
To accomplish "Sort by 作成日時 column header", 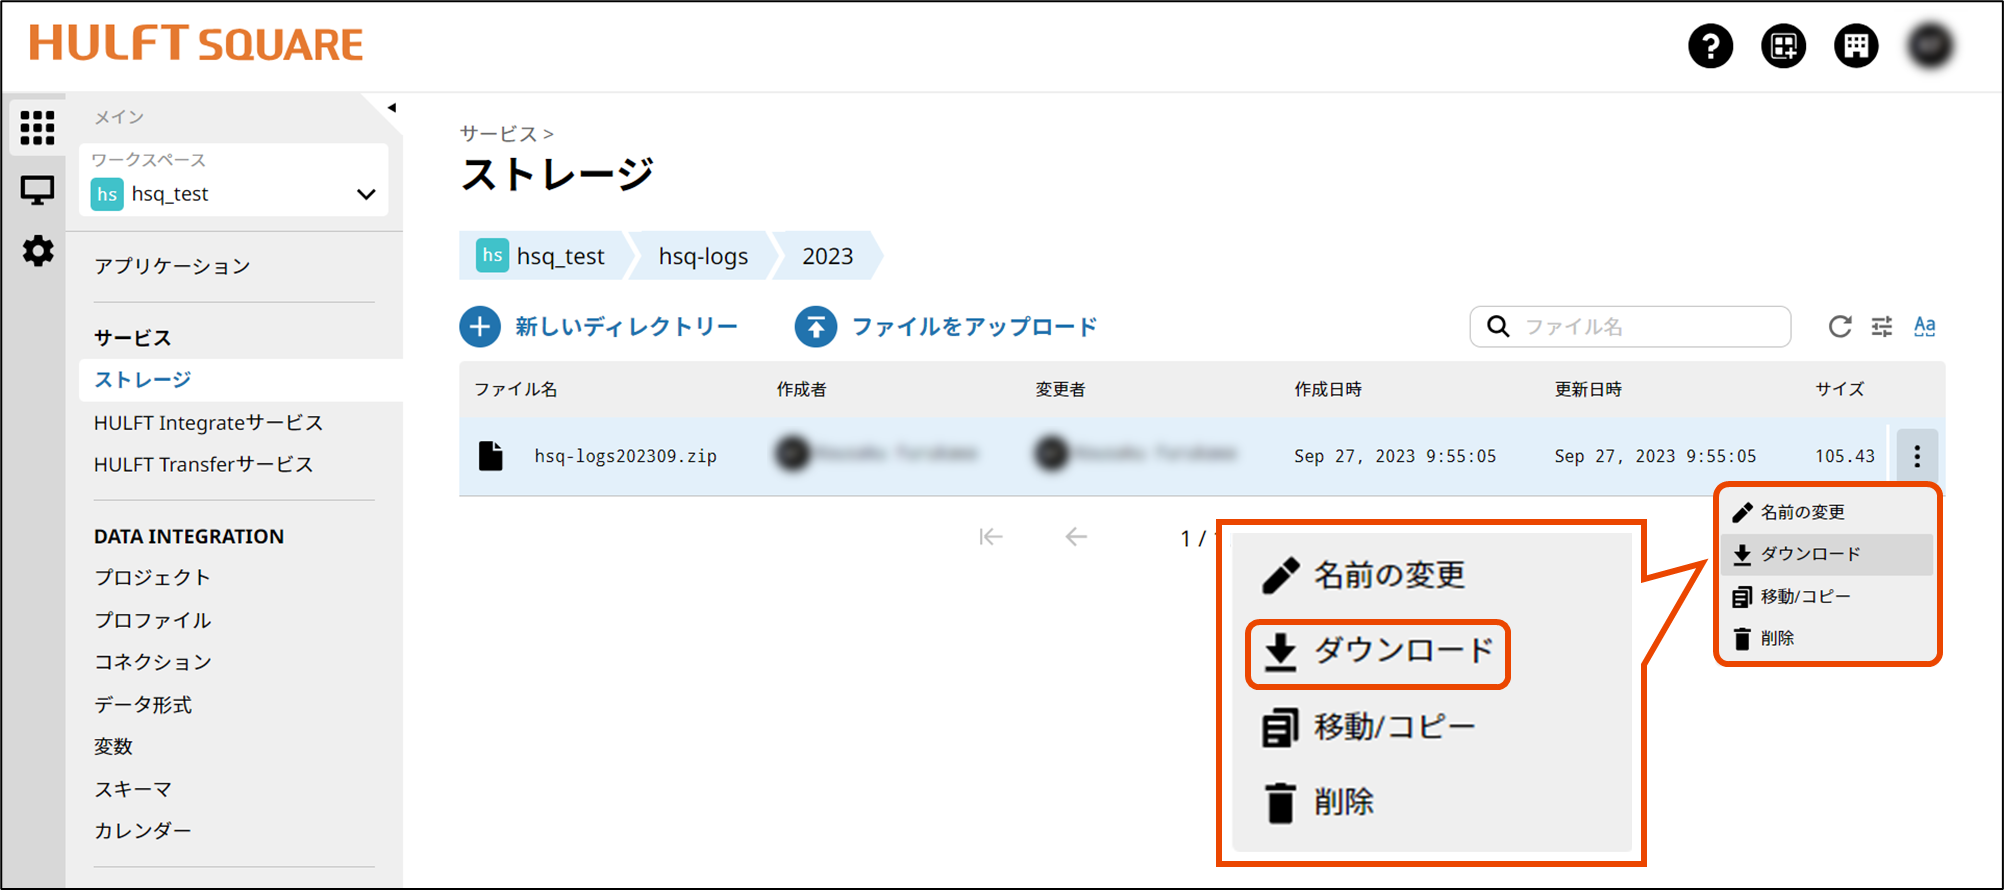I will [1328, 389].
